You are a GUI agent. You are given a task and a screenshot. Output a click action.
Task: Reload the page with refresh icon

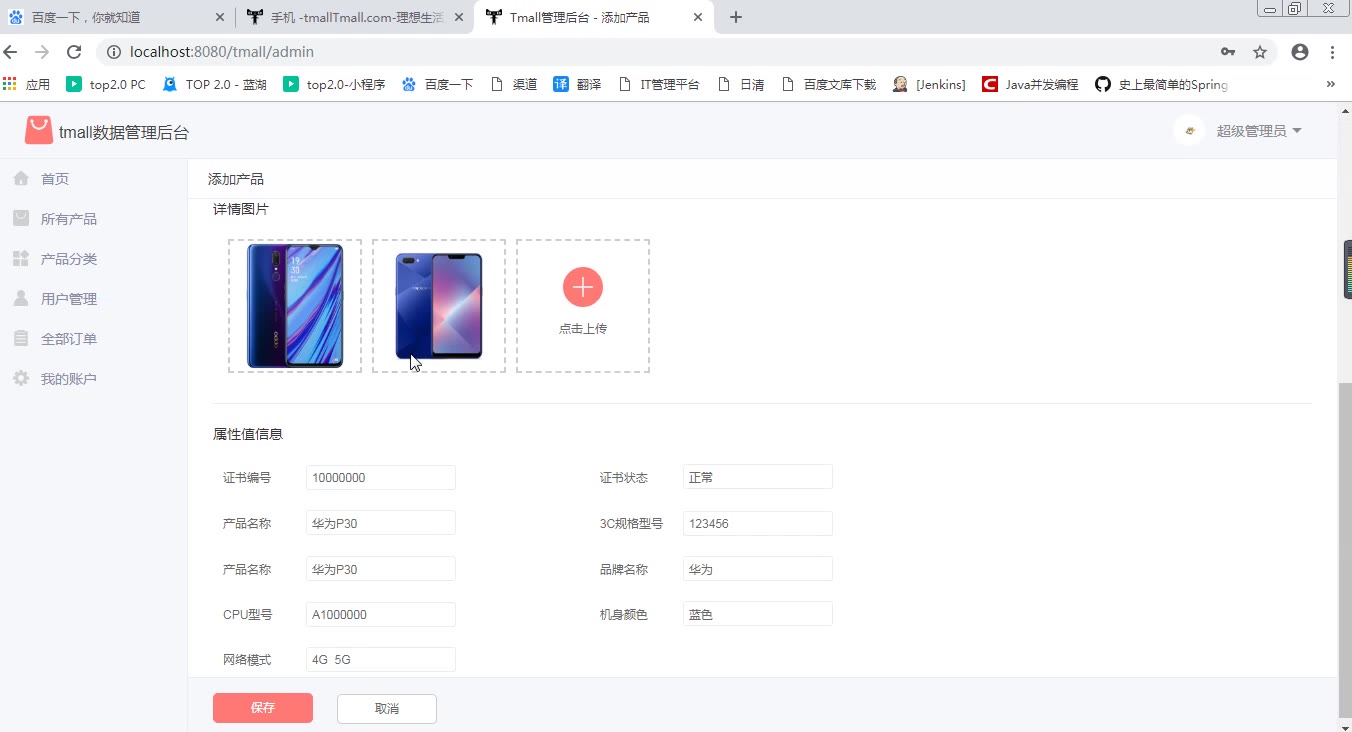pos(74,52)
